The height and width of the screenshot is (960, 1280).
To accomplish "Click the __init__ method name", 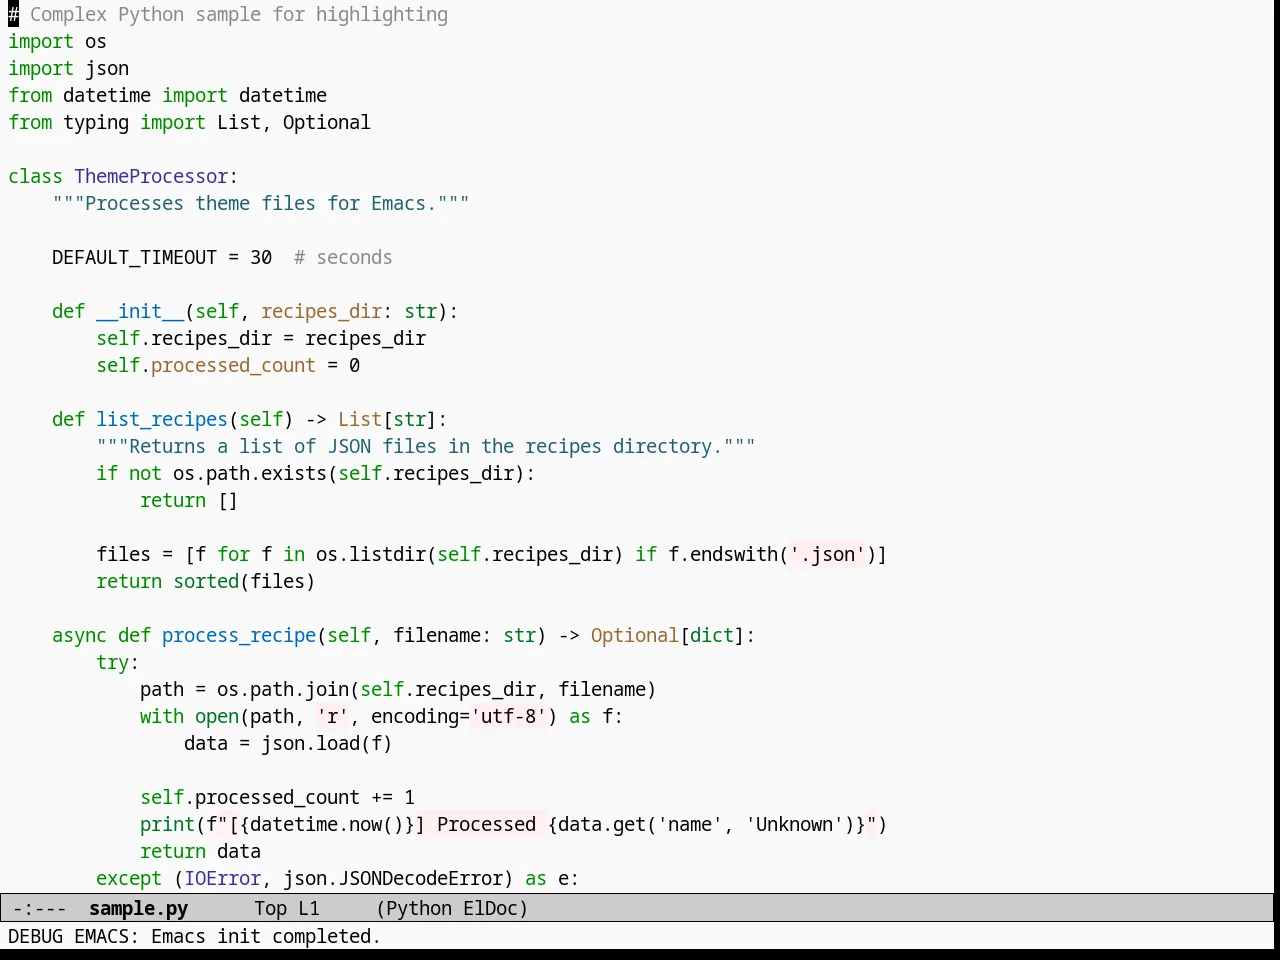I will coord(140,311).
